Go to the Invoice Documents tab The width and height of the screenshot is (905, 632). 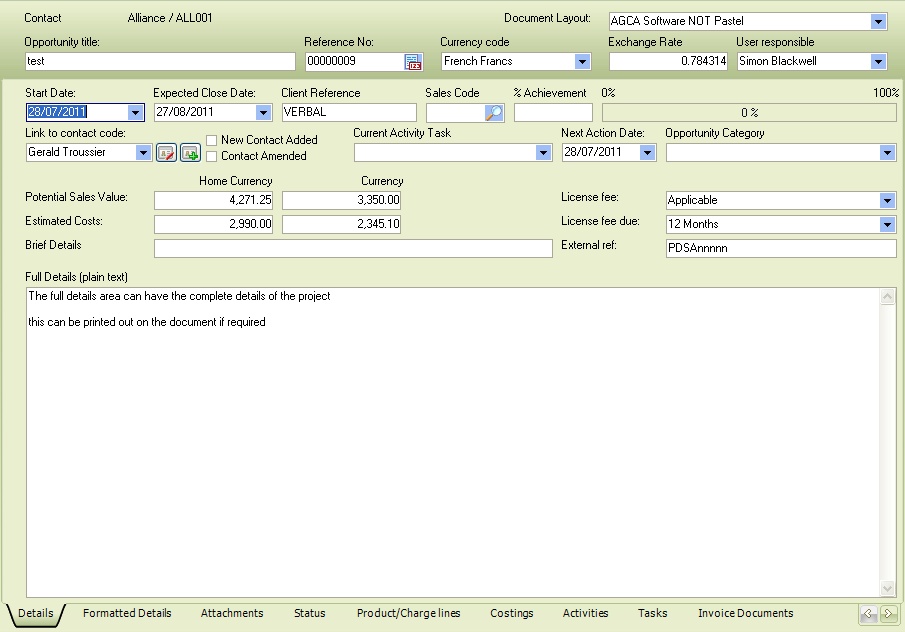click(745, 613)
